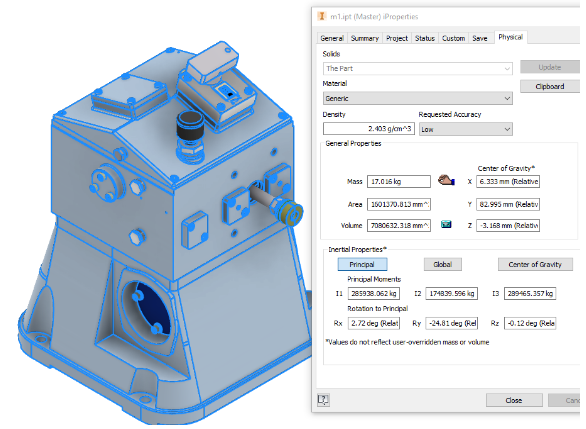586x429 pixels.
Task: Click the I3 principal moment field
Action: (x=530, y=293)
